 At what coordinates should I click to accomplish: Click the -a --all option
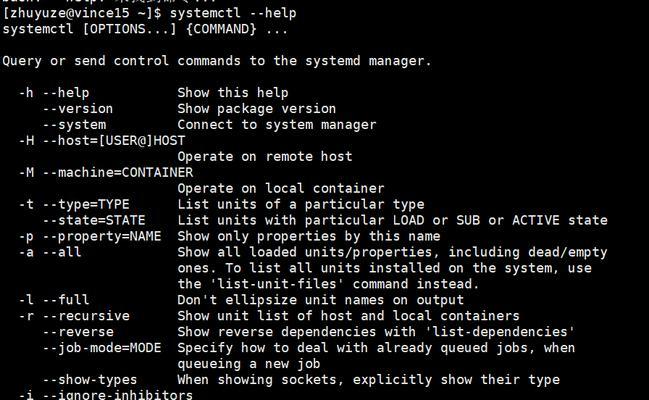point(50,252)
